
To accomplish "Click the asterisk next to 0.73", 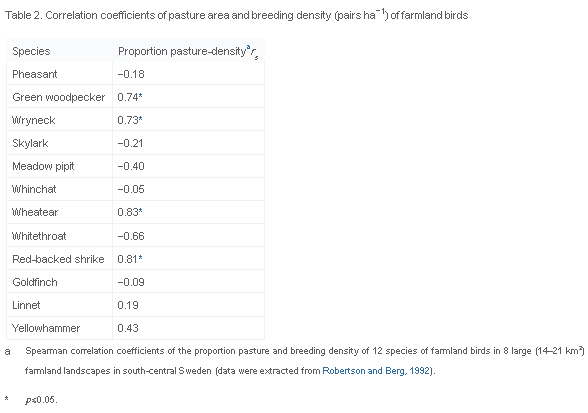I will pos(141,119).
